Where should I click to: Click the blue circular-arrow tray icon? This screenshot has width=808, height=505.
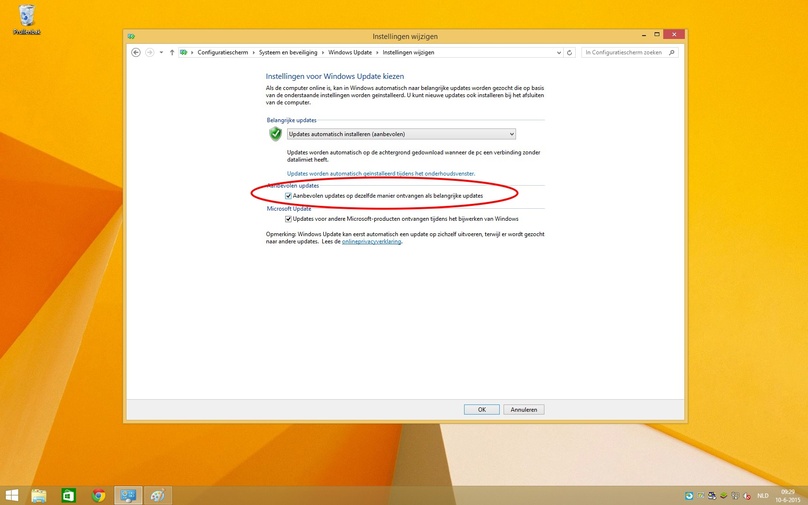click(x=689, y=496)
